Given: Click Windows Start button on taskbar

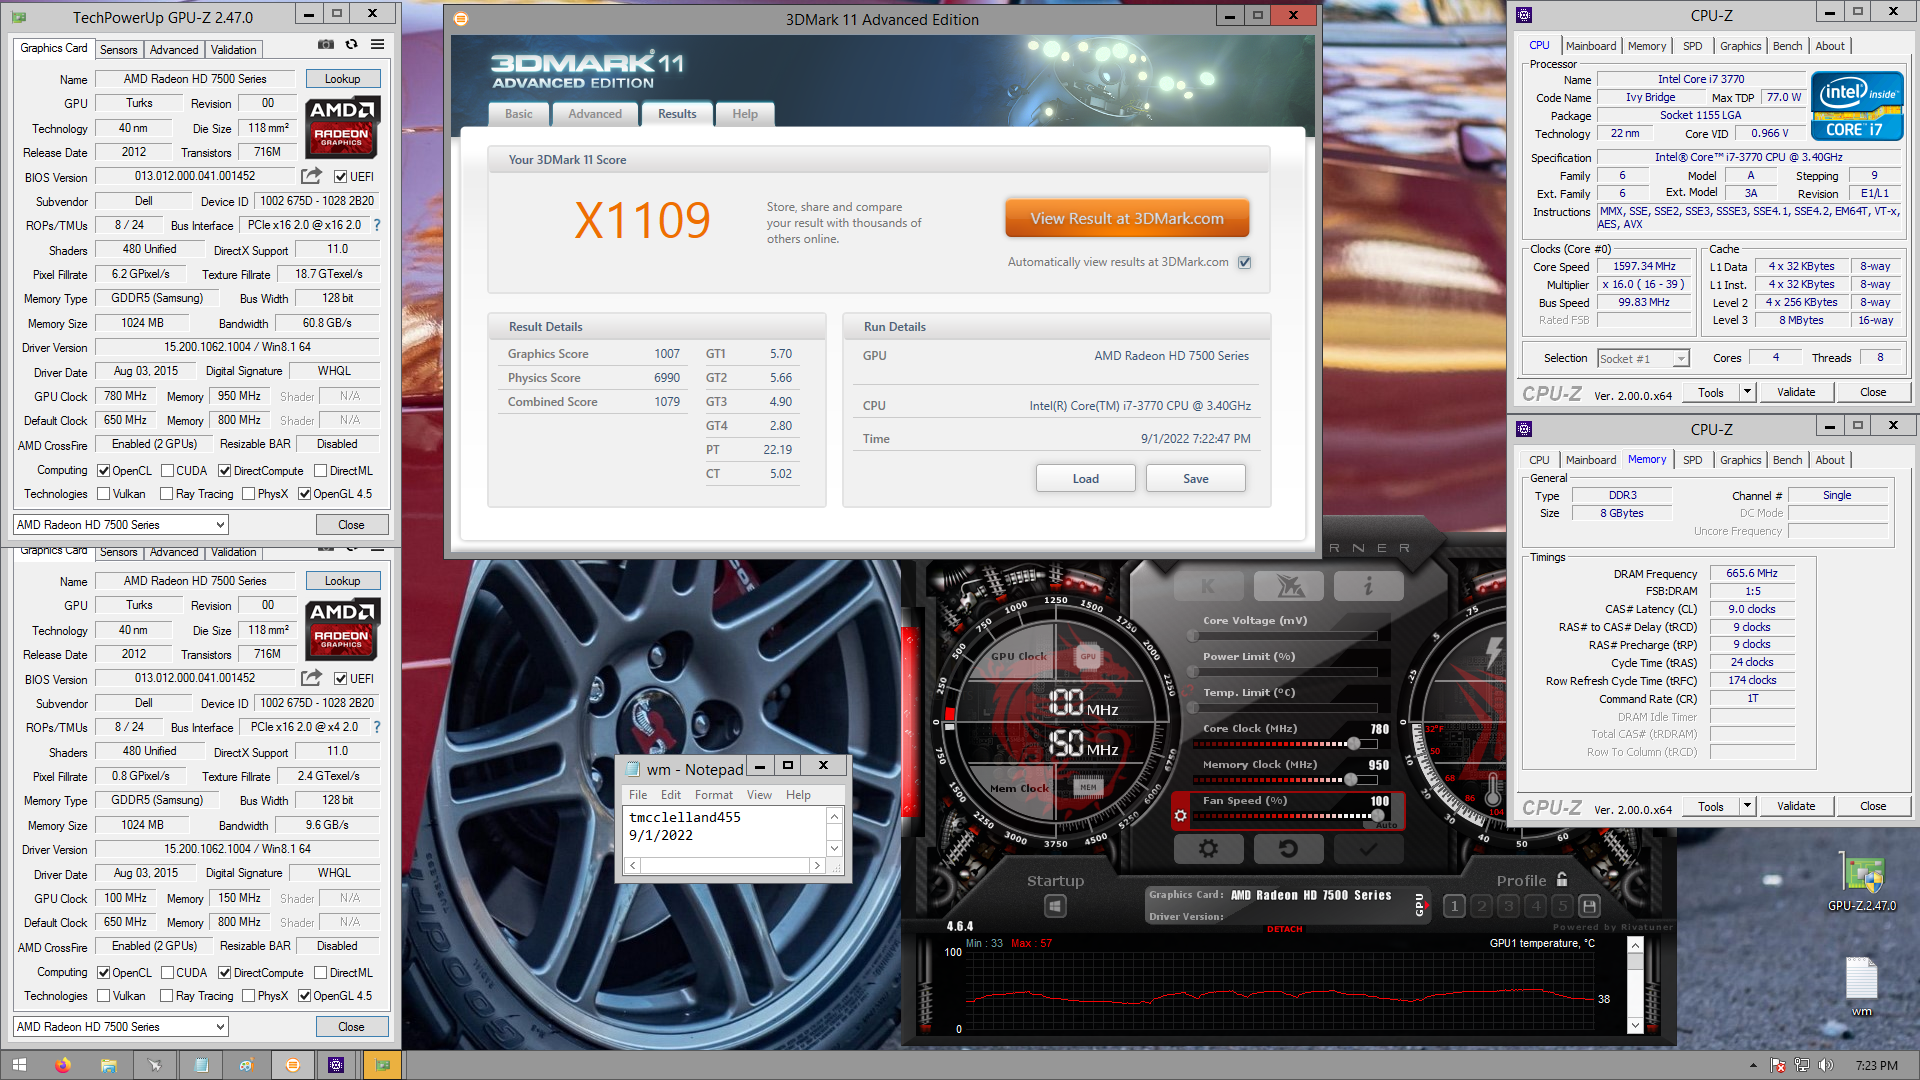Looking at the screenshot, I should click(19, 1065).
